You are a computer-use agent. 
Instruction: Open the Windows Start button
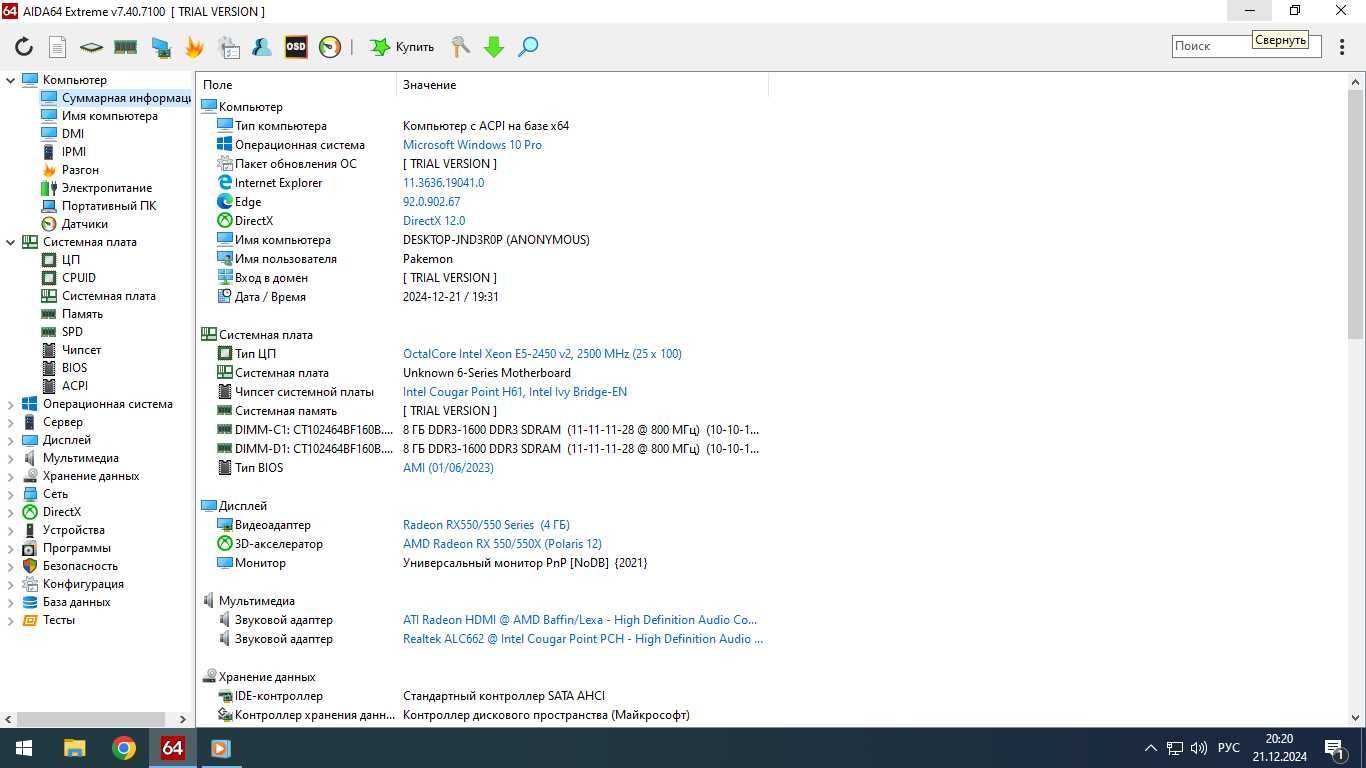[24, 748]
